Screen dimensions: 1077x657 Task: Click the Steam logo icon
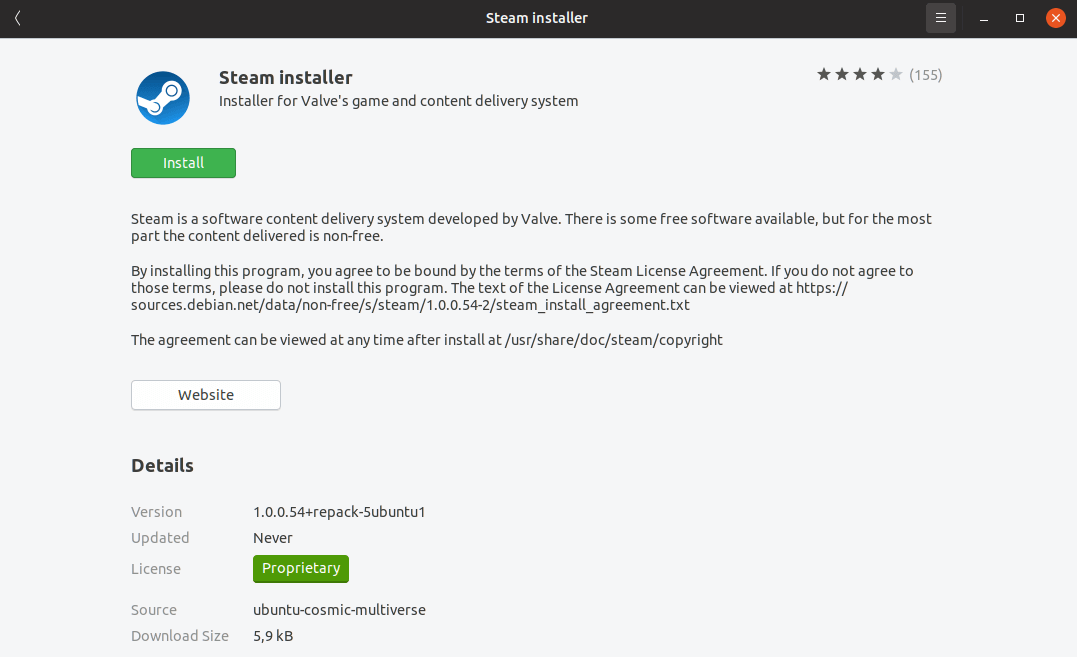pyautogui.click(x=163, y=98)
